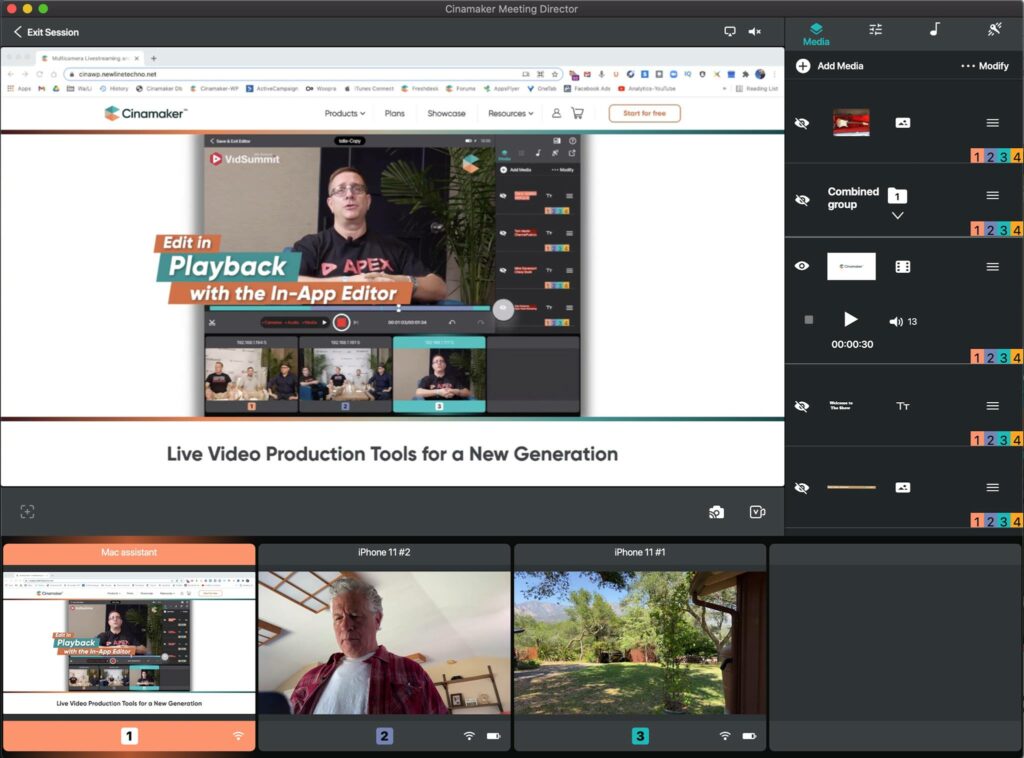Click the battery icon under iPhone 11 #1
This screenshot has width=1024, height=758.
750,736
